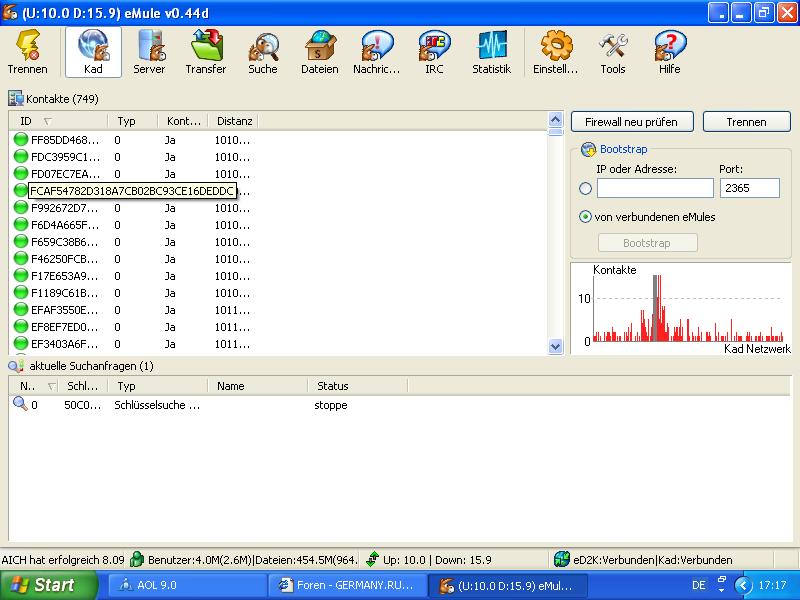Expand hidden tray icons arrow
This screenshot has height=600, width=800.
tap(743, 585)
